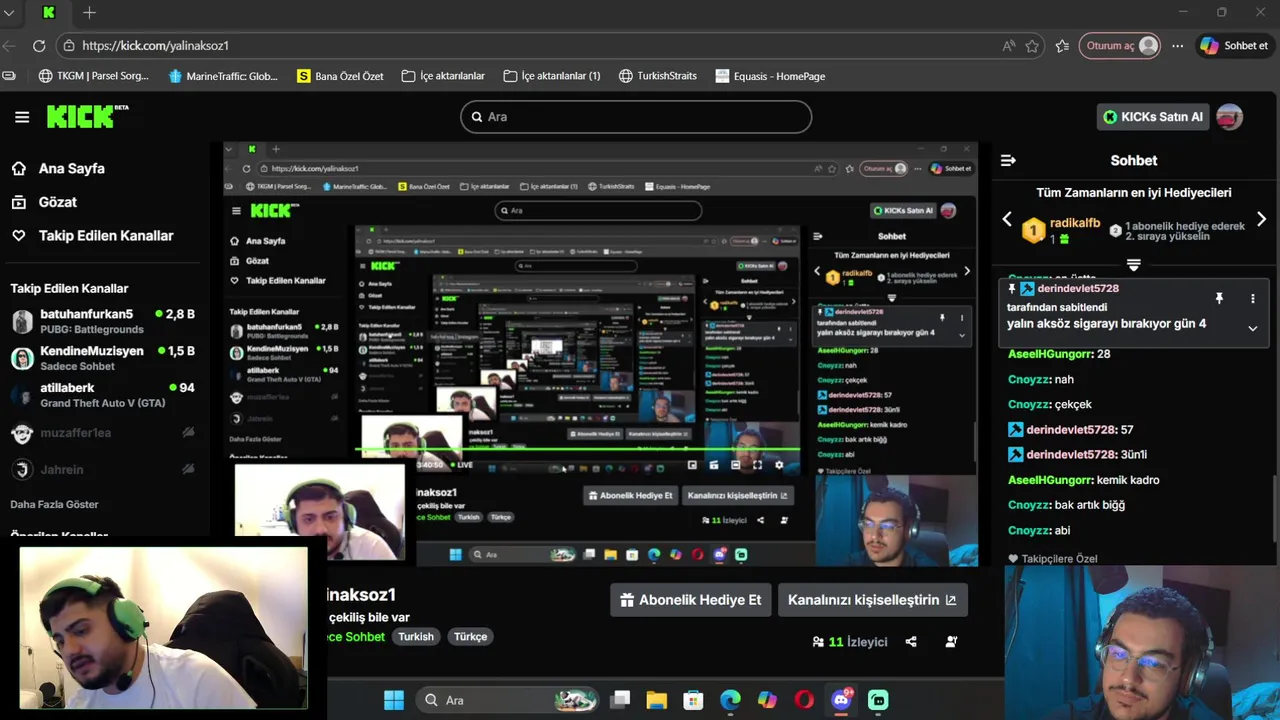Unpin the pinned chat message
The image size is (1280, 720).
[x=1219, y=298]
